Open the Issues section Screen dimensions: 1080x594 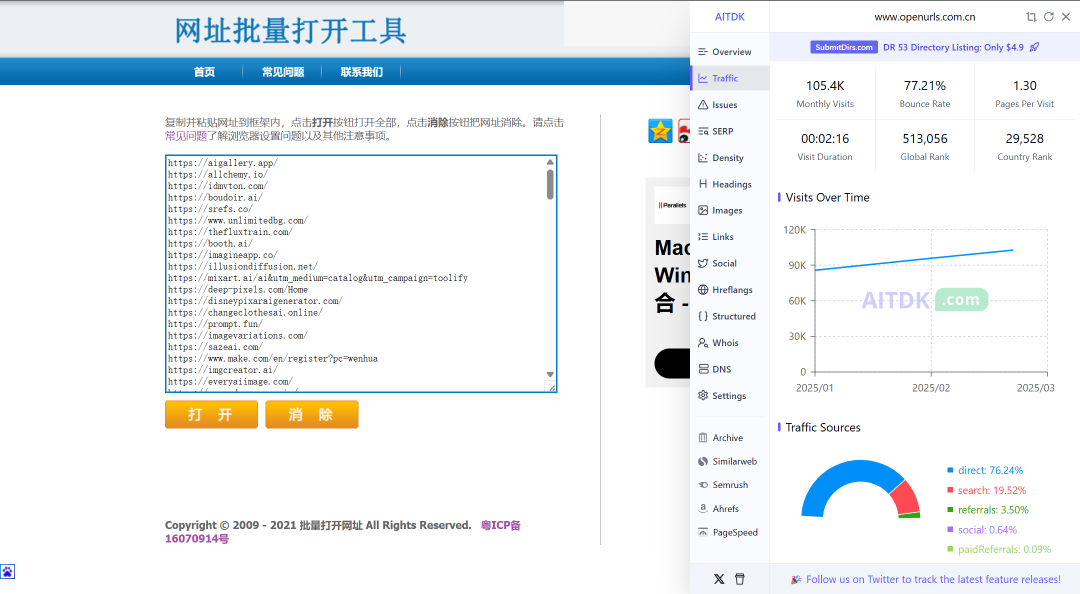[x=729, y=105]
